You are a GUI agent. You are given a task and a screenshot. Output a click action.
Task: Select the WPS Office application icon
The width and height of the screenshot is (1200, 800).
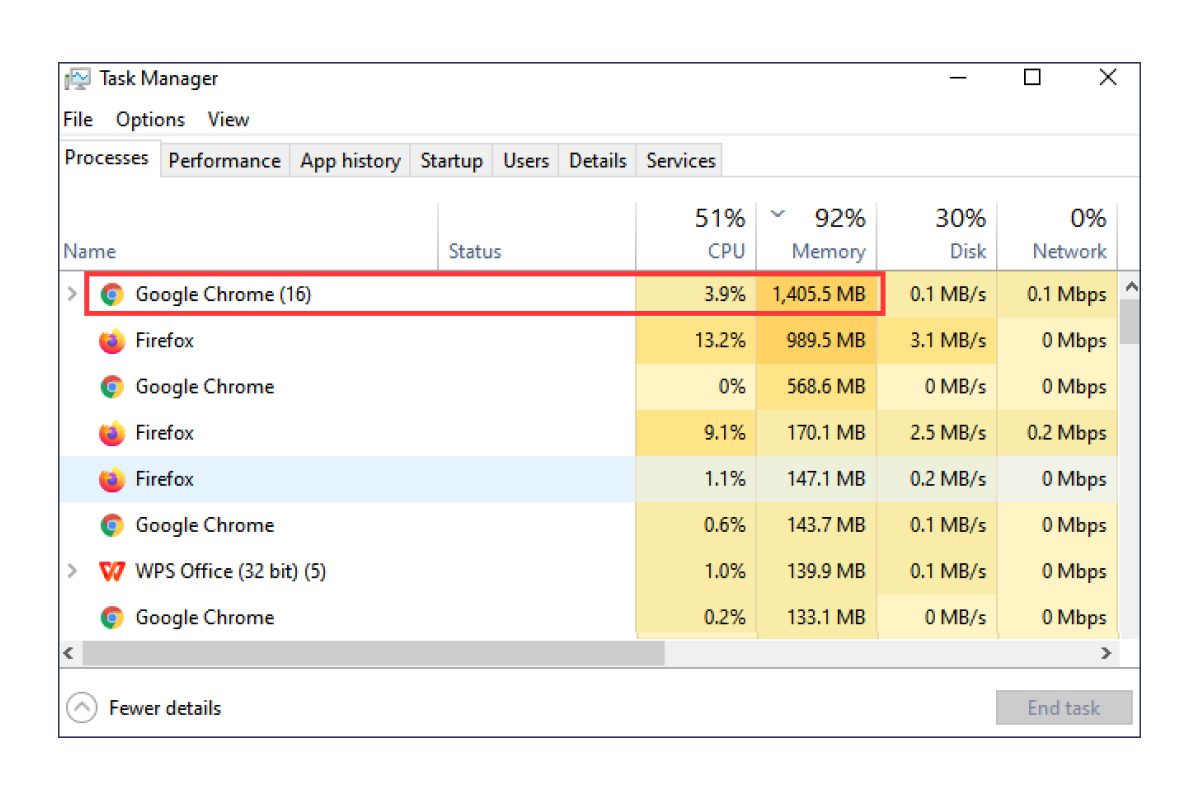pos(112,571)
